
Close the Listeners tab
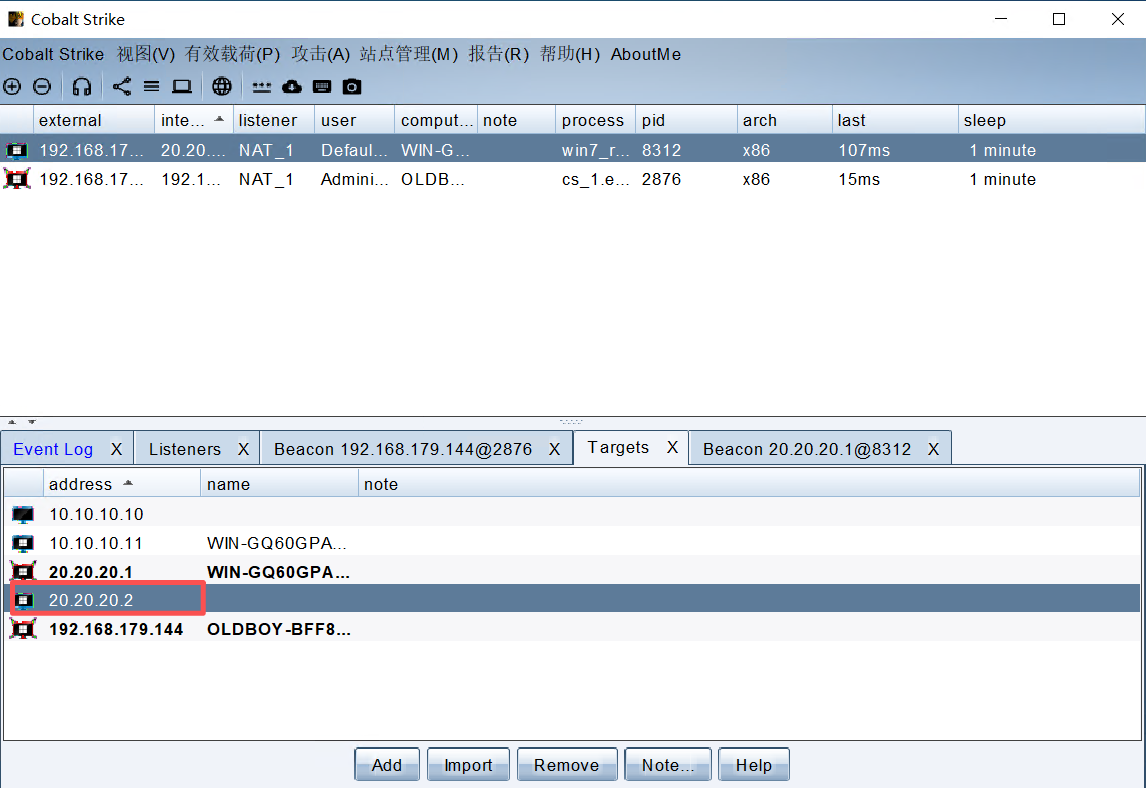click(x=243, y=449)
